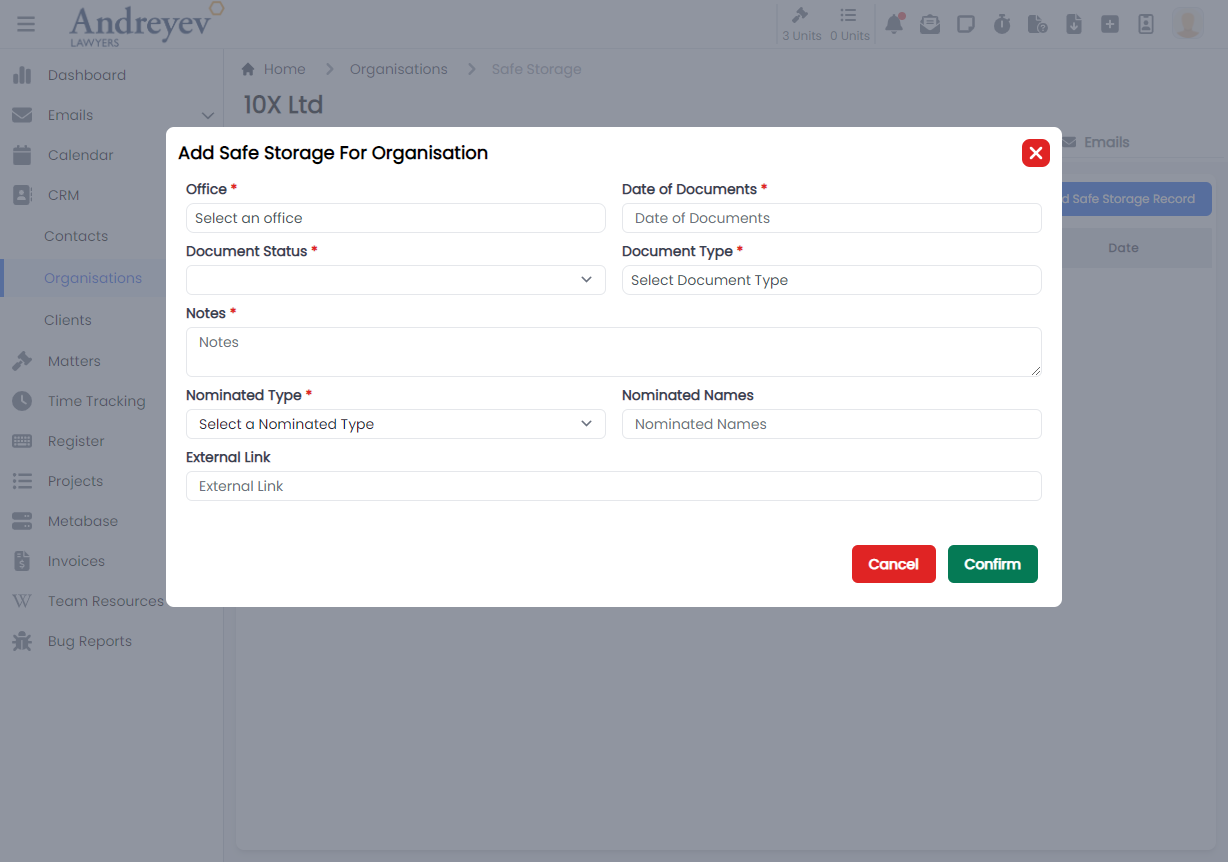Open the Document Status dropdown
The height and width of the screenshot is (862, 1228).
click(x=395, y=280)
